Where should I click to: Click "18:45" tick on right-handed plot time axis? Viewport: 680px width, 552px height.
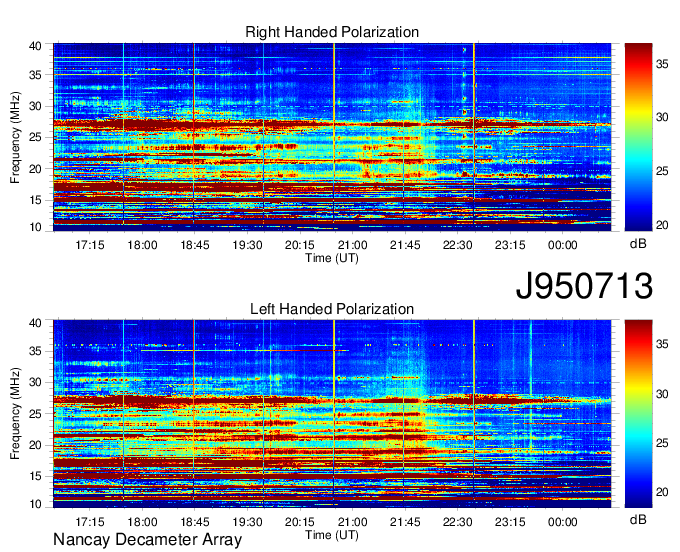tap(195, 245)
